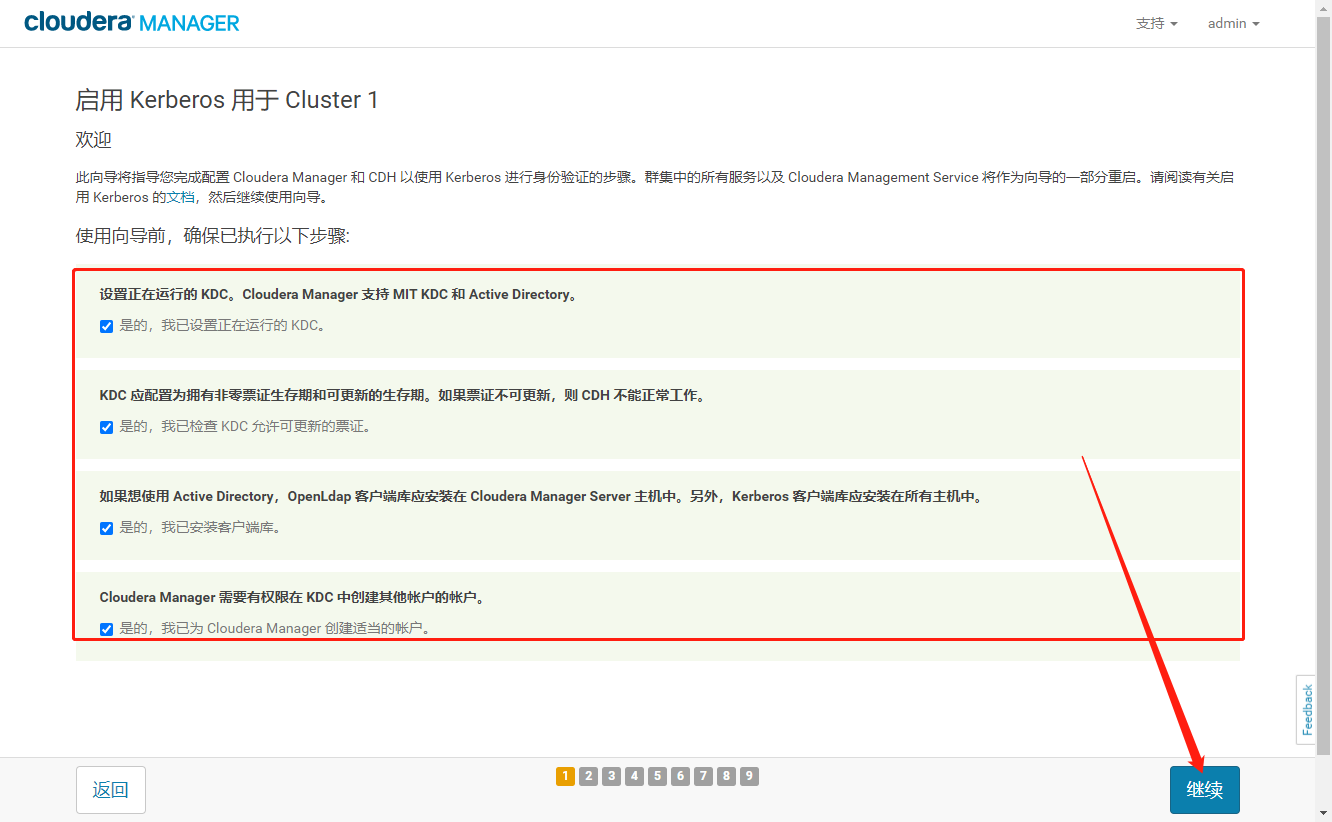Toggle the 我已设置正在运行的 KDC checkbox

pyautogui.click(x=106, y=326)
